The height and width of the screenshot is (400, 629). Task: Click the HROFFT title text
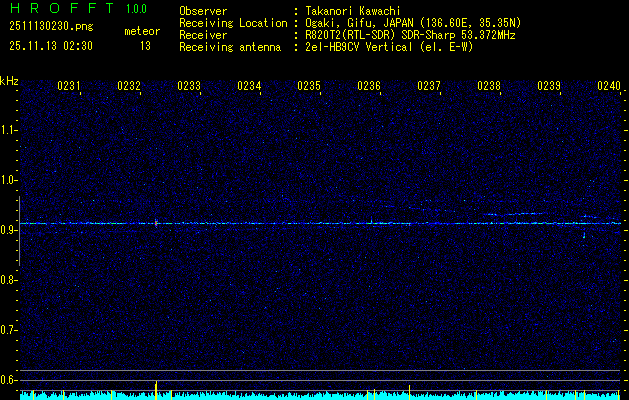tap(62, 8)
